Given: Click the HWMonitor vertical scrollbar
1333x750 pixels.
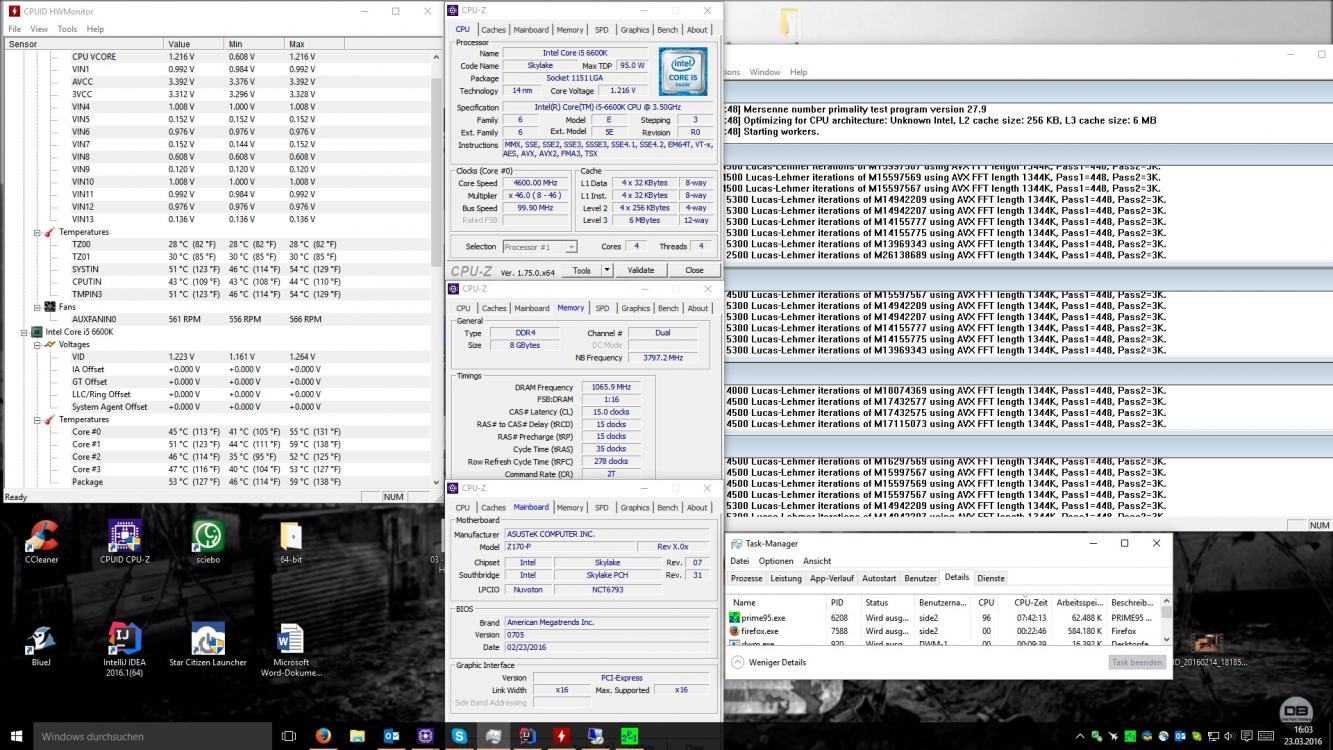Looking at the screenshot, I should point(436,270).
